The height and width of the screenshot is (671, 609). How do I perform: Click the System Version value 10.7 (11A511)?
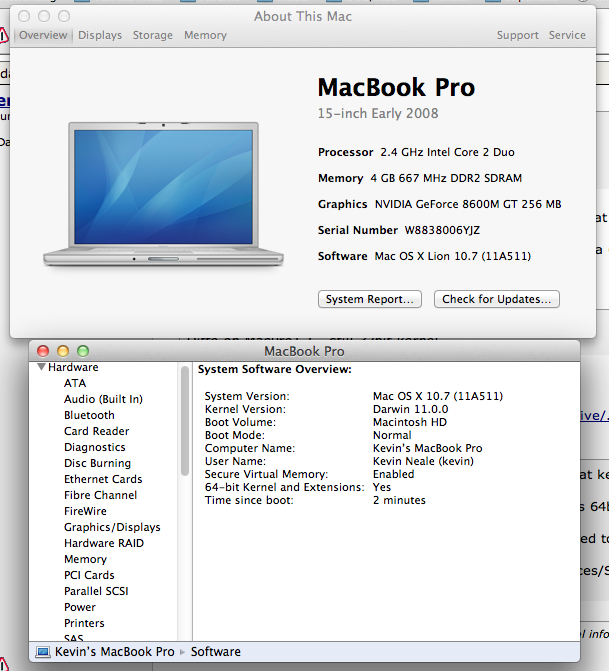pyautogui.click(x=438, y=396)
